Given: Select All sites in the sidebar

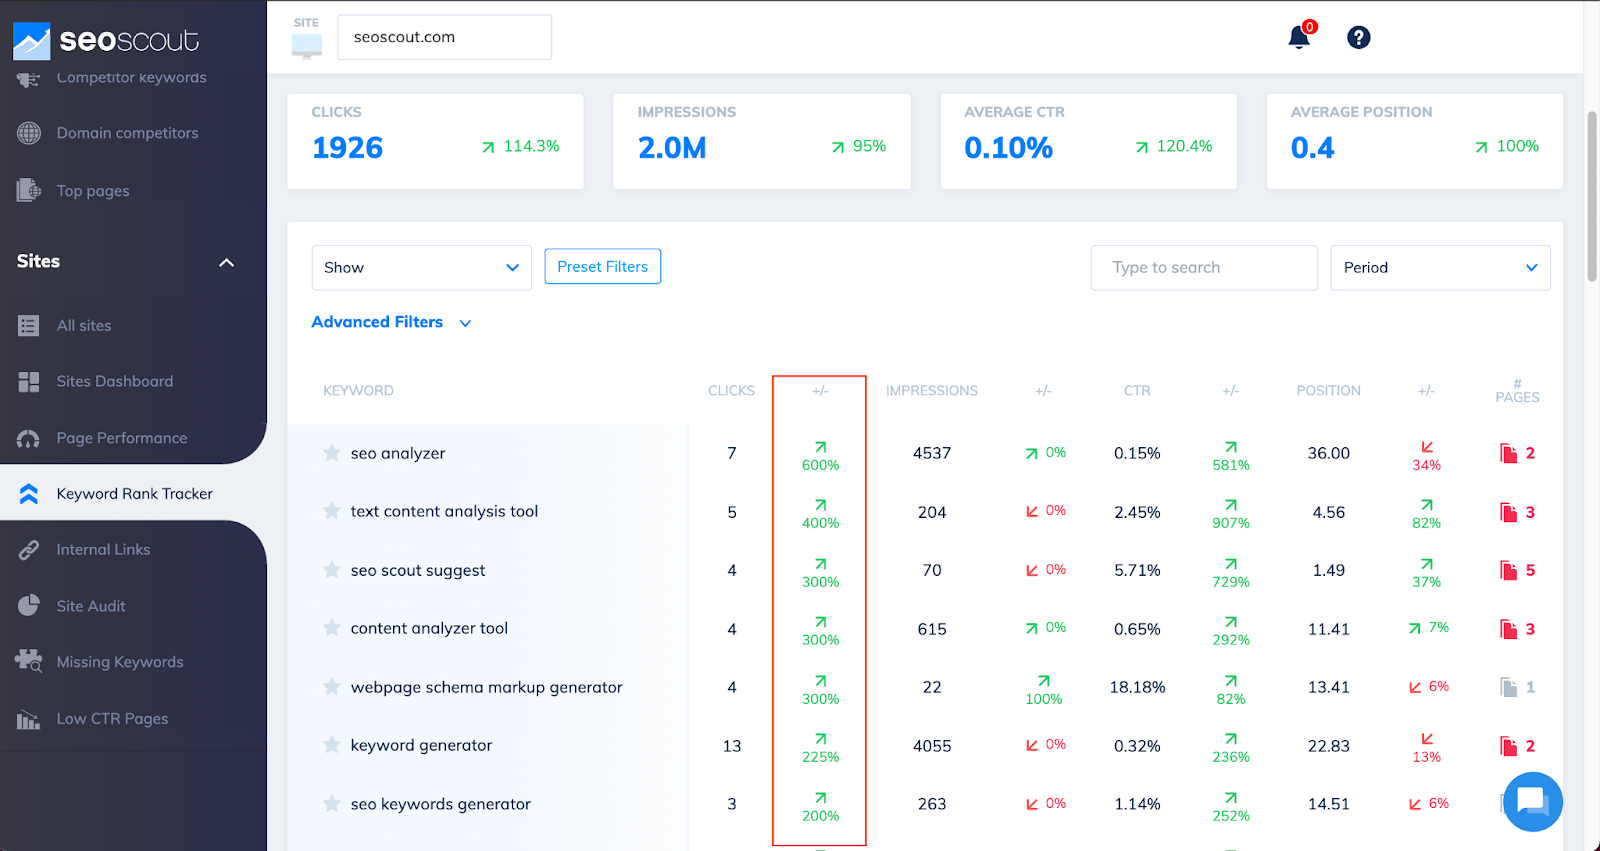Looking at the screenshot, I should tap(84, 326).
